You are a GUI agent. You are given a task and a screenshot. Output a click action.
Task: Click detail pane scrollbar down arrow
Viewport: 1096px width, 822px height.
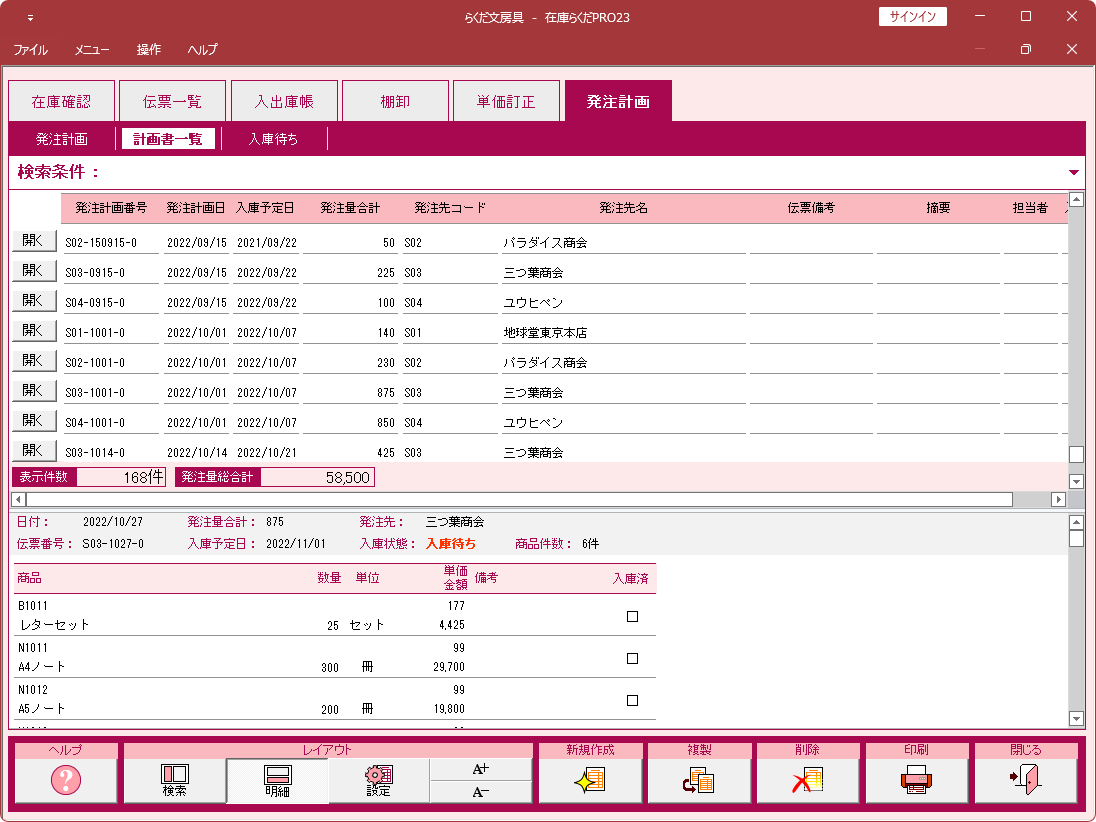click(1076, 719)
